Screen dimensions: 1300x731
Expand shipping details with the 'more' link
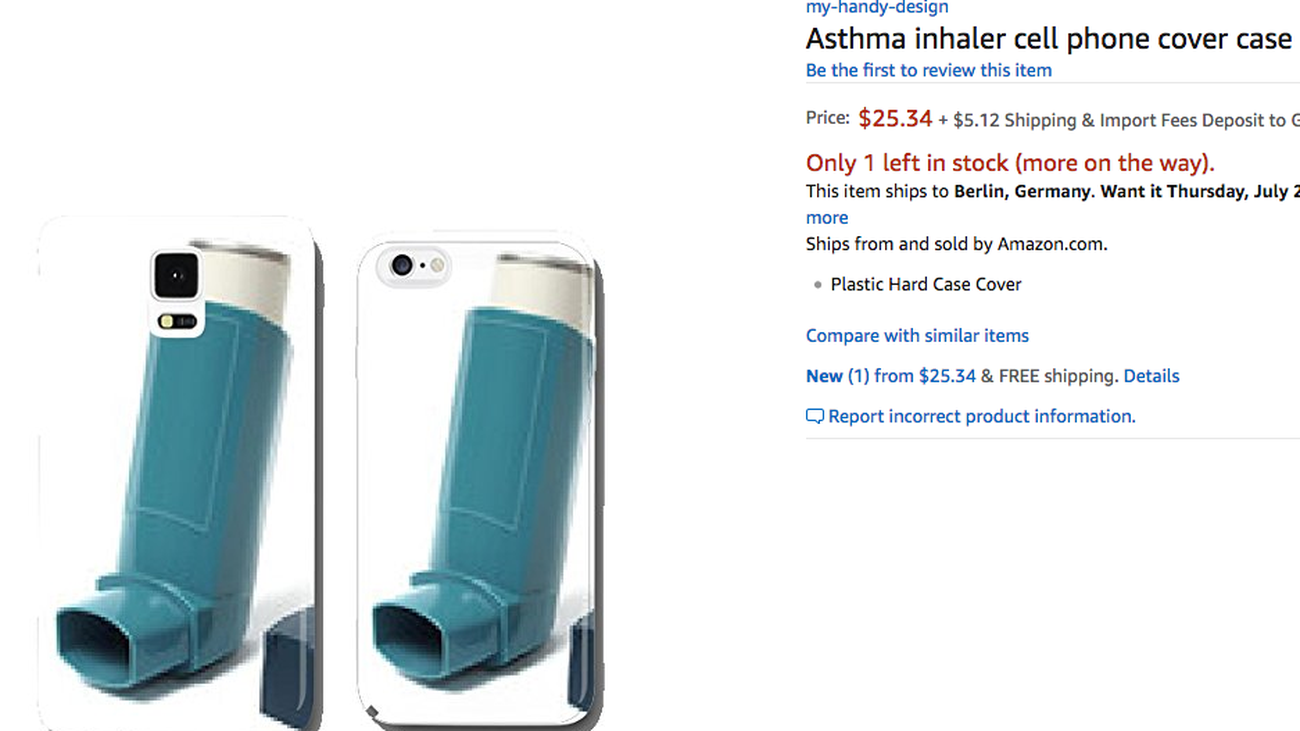[x=827, y=217]
